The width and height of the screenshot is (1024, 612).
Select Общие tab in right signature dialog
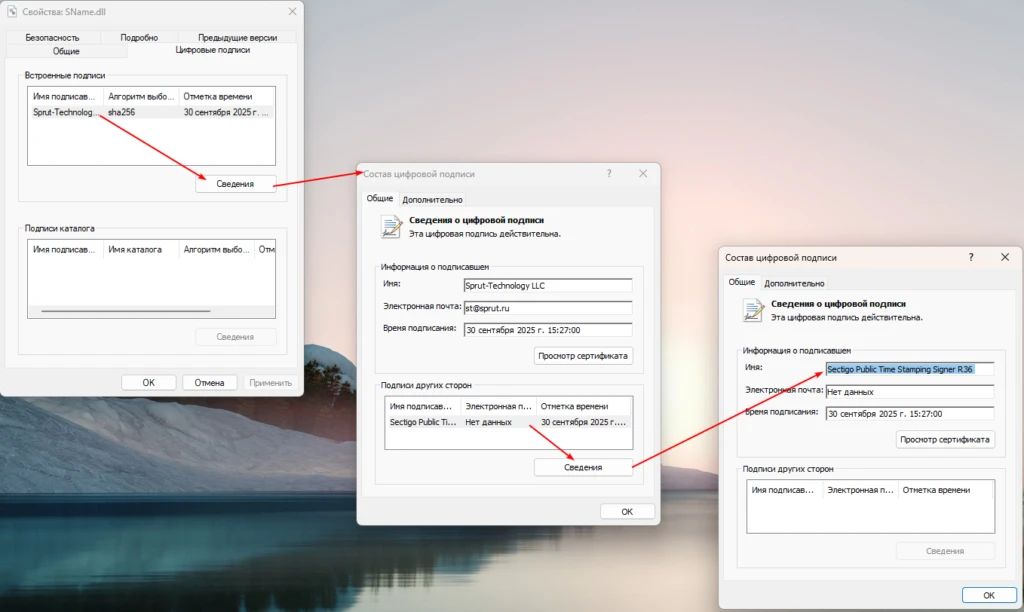pyautogui.click(x=741, y=282)
